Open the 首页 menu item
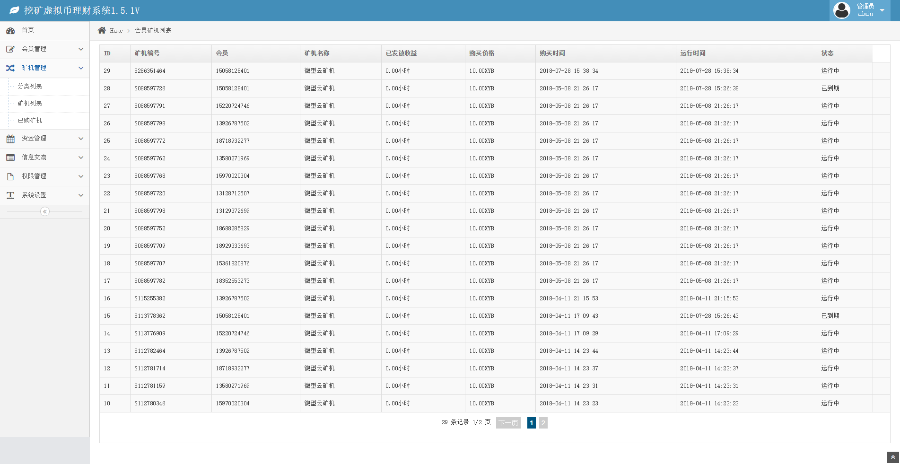The height and width of the screenshot is (464, 900). [45, 30]
